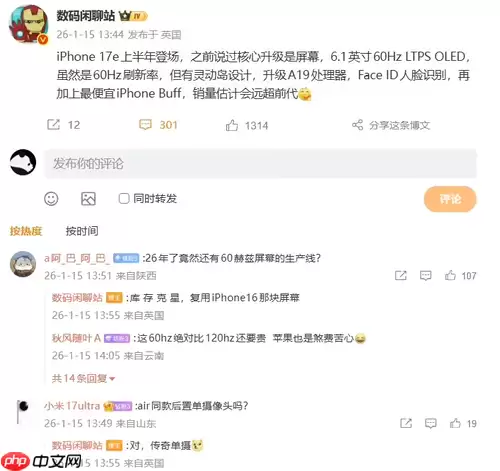
Task: Click a阿_巴_阿_巴_'s commenter avatar
Action: click(x=23, y=264)
